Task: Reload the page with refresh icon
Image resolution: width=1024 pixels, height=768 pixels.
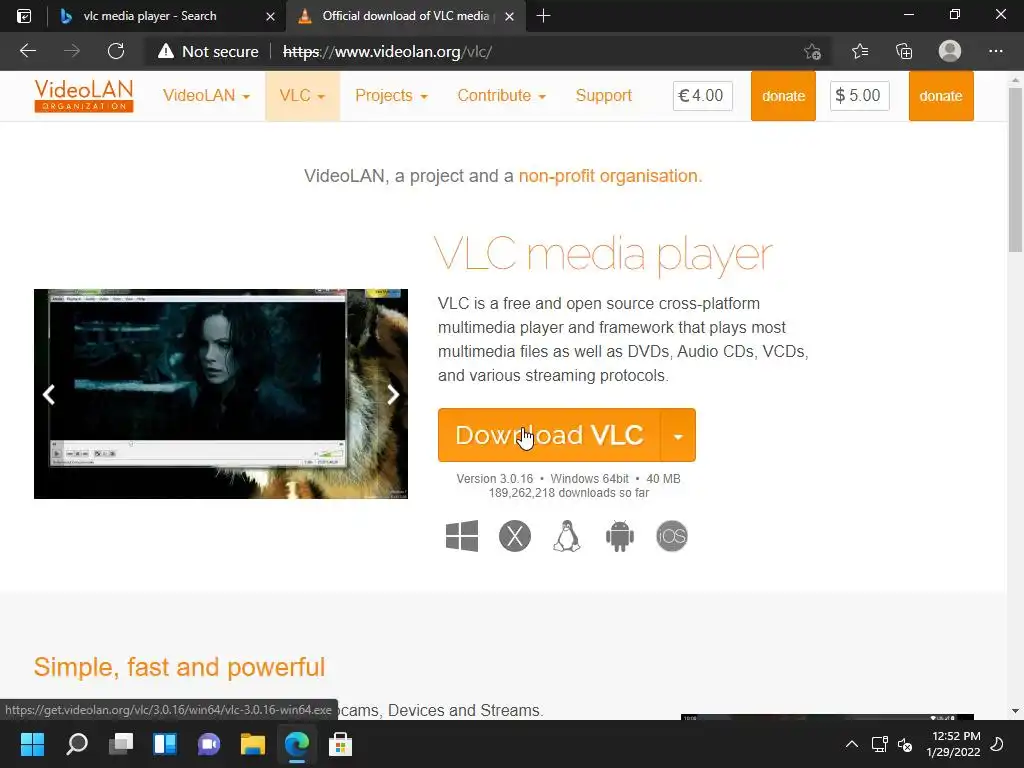Action: [116, 51]
